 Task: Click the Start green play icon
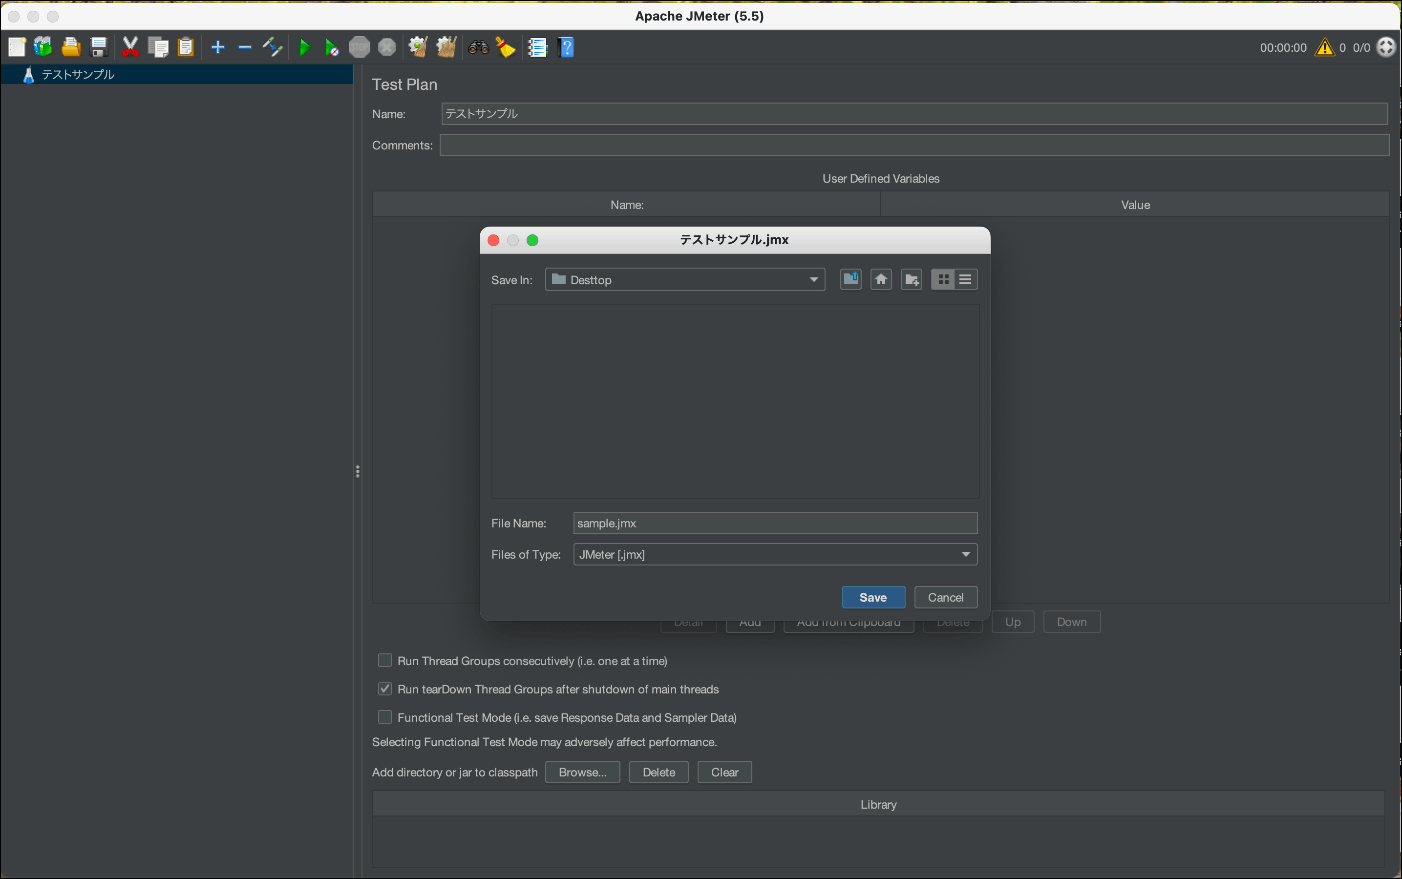pos(304,47)
